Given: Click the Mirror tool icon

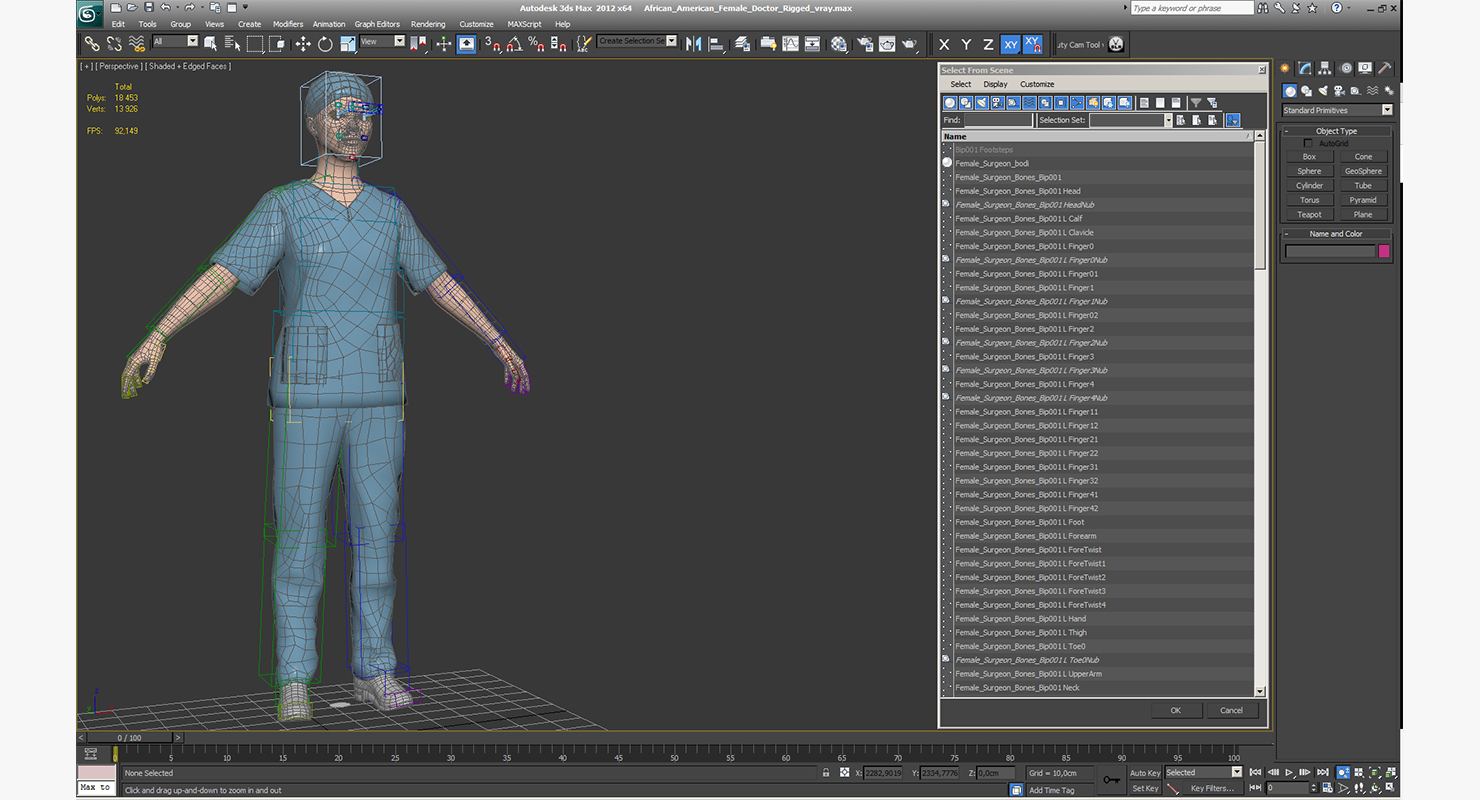Looking at the screenshot, I should point(693,44).
